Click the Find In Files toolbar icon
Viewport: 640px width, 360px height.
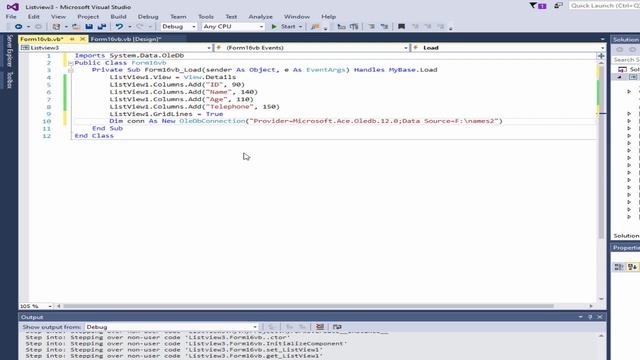[x=315, y=27]
